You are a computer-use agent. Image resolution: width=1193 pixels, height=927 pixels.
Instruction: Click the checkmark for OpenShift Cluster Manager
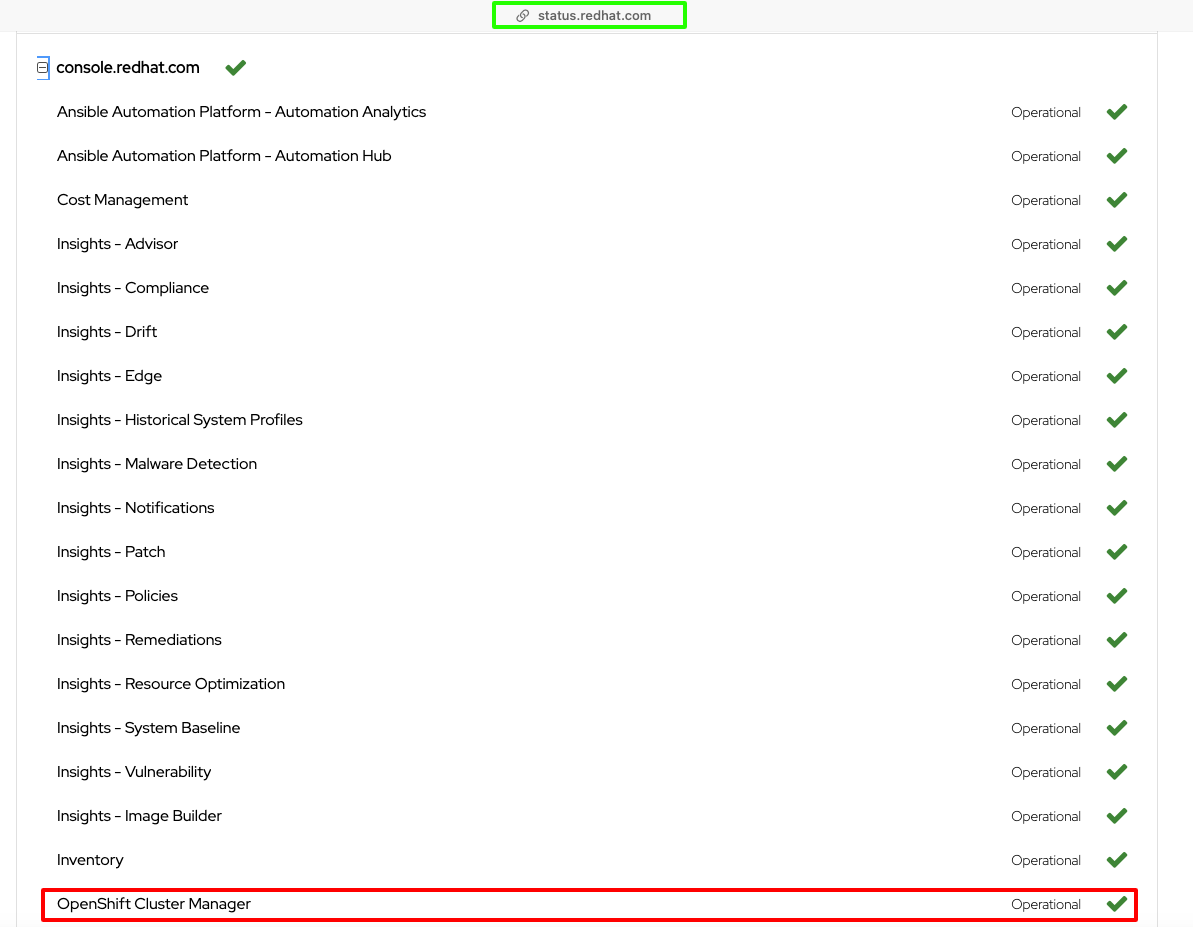(x=1117, y=904)
